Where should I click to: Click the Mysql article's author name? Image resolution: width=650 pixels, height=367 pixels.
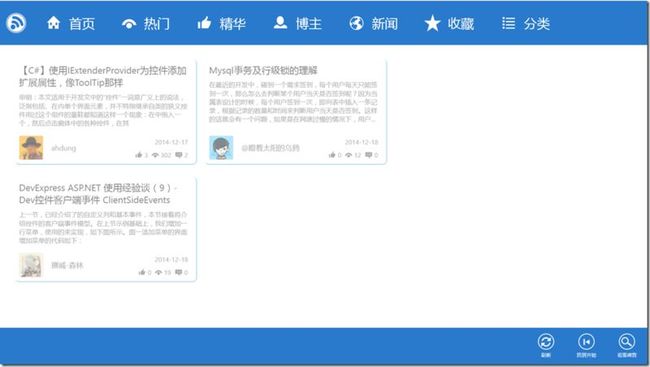pyautogui.click(x=270, y=148)
